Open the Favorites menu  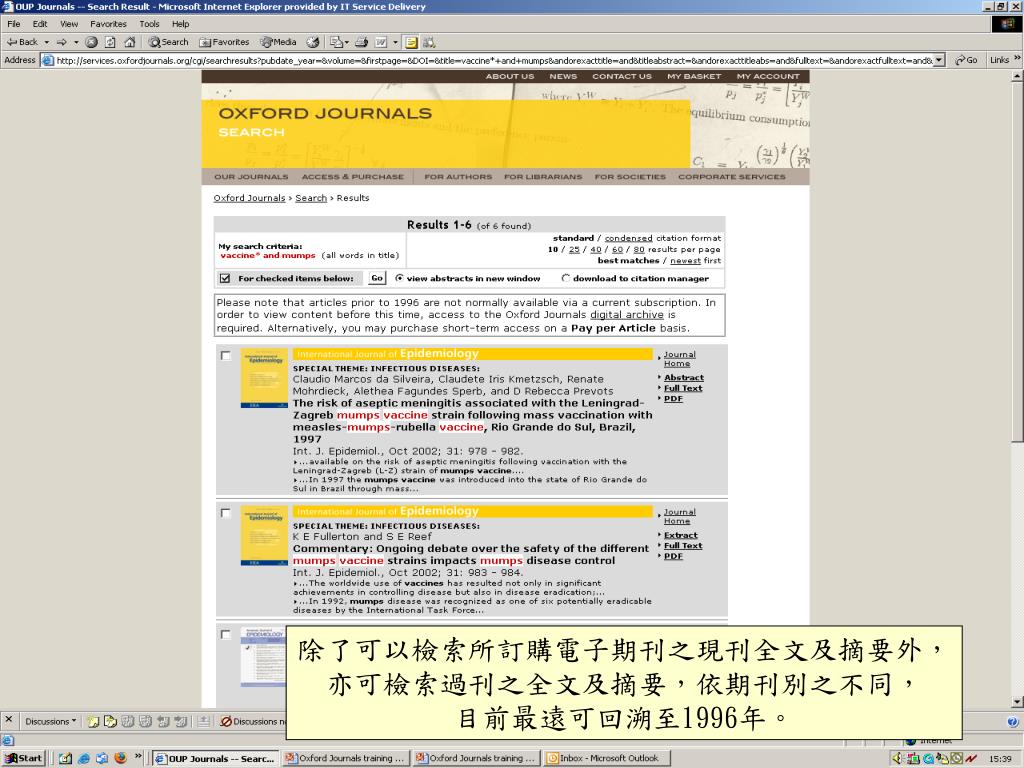pos(108,24)
